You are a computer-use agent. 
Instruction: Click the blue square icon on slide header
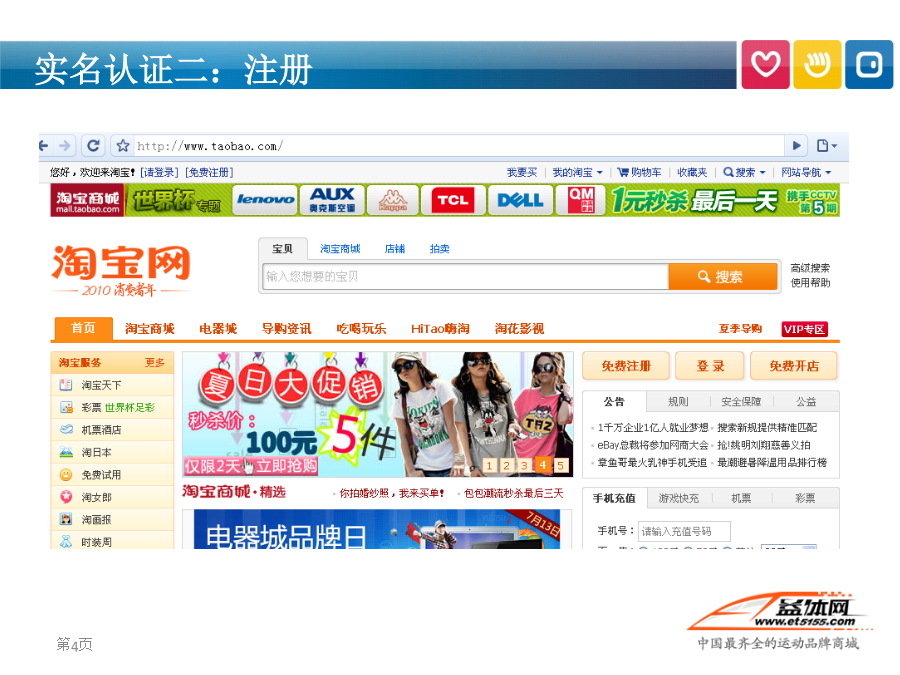[869, 64]
